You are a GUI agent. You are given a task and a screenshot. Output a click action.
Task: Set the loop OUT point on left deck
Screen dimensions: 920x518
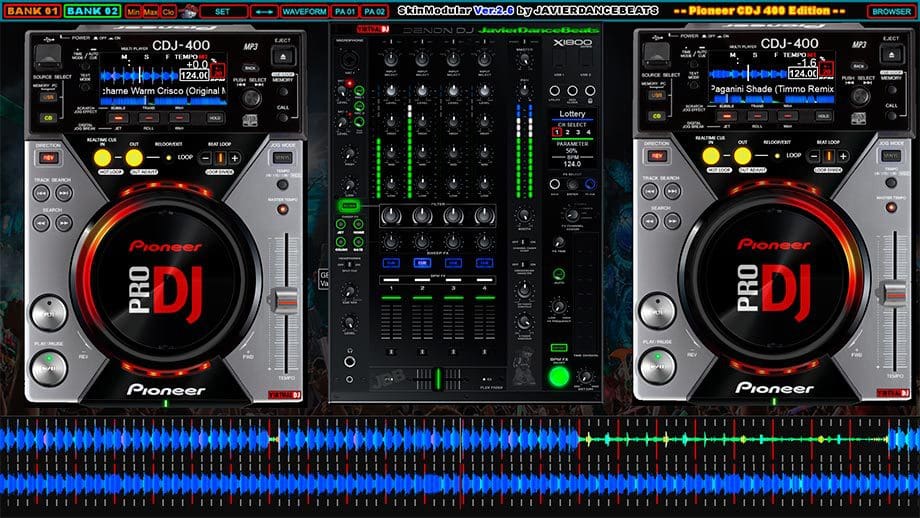point(134,158)
